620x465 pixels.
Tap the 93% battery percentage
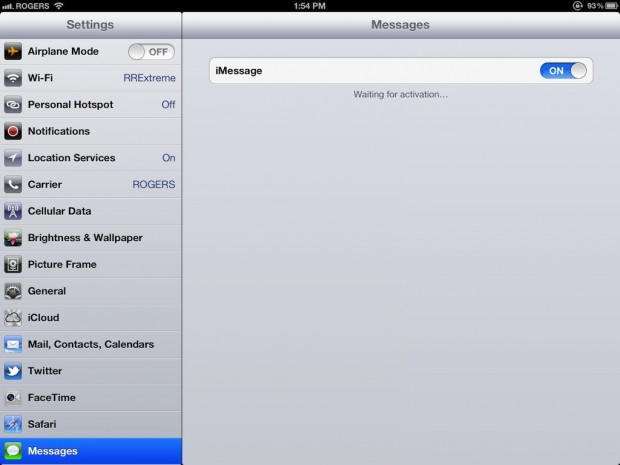tap(595, 6)
